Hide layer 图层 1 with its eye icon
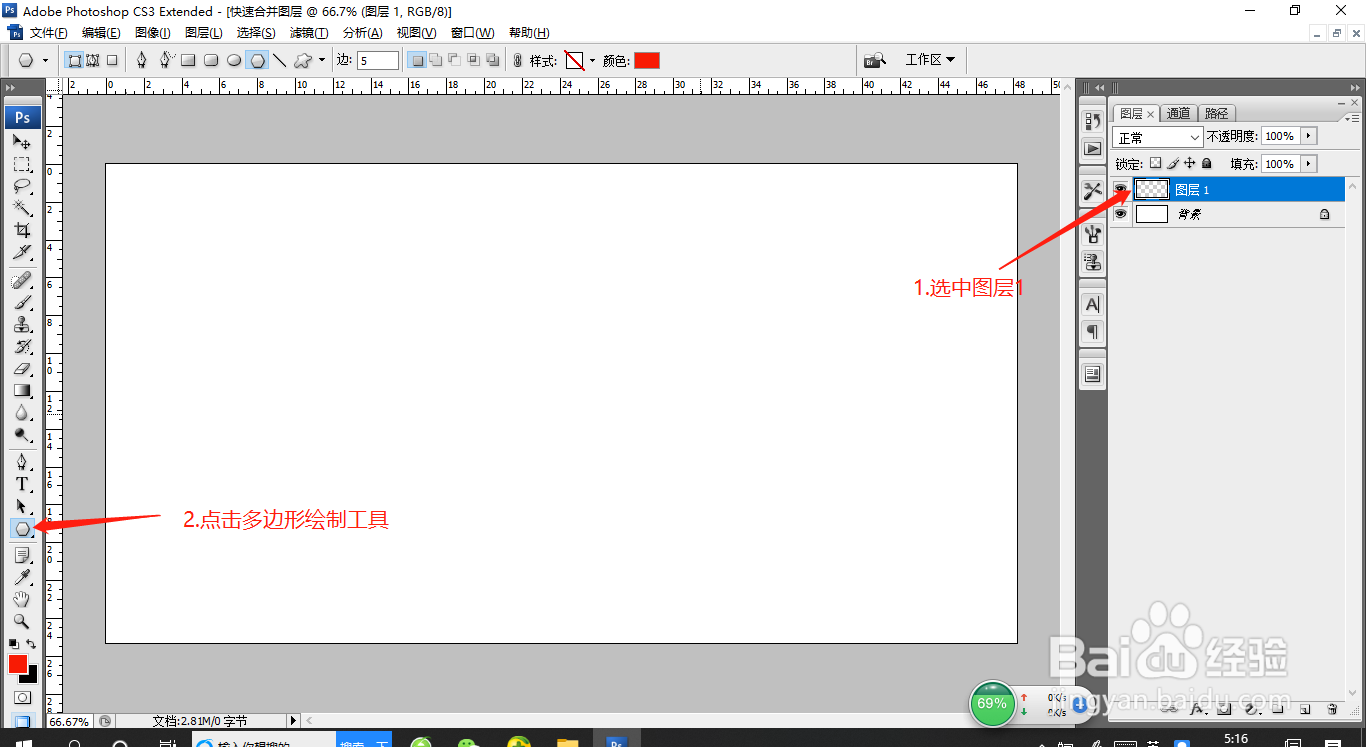1366x747 pixels. [1120, 188]
